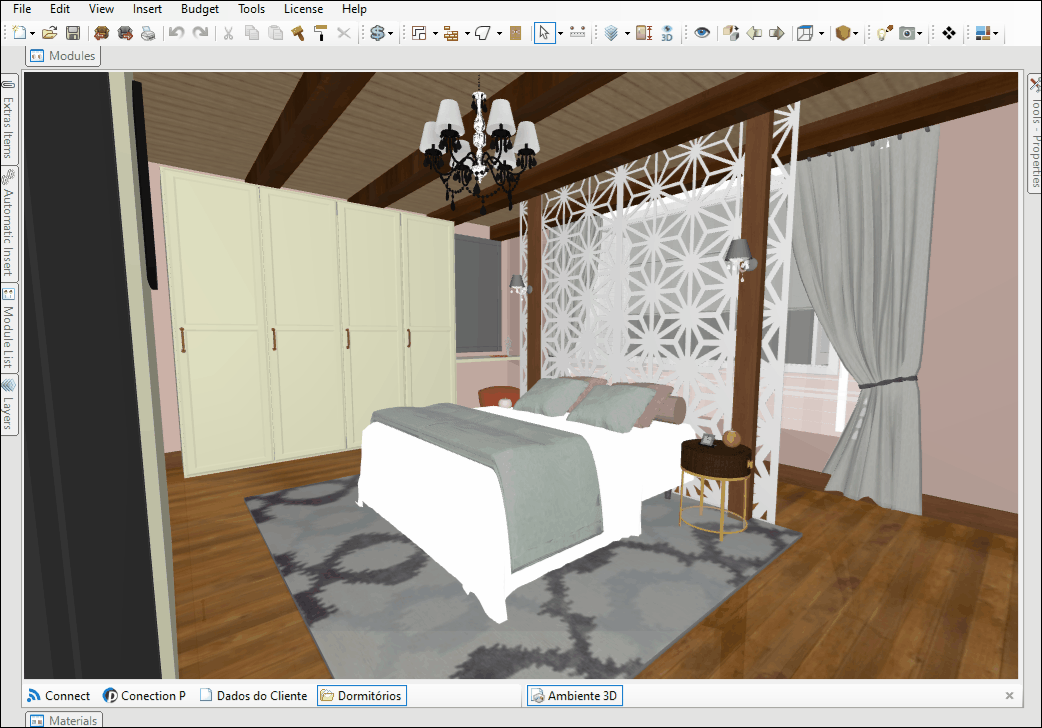This screenshot has width=1042, height=728.
Task: Select the paint brush tool
Action: 298,33
